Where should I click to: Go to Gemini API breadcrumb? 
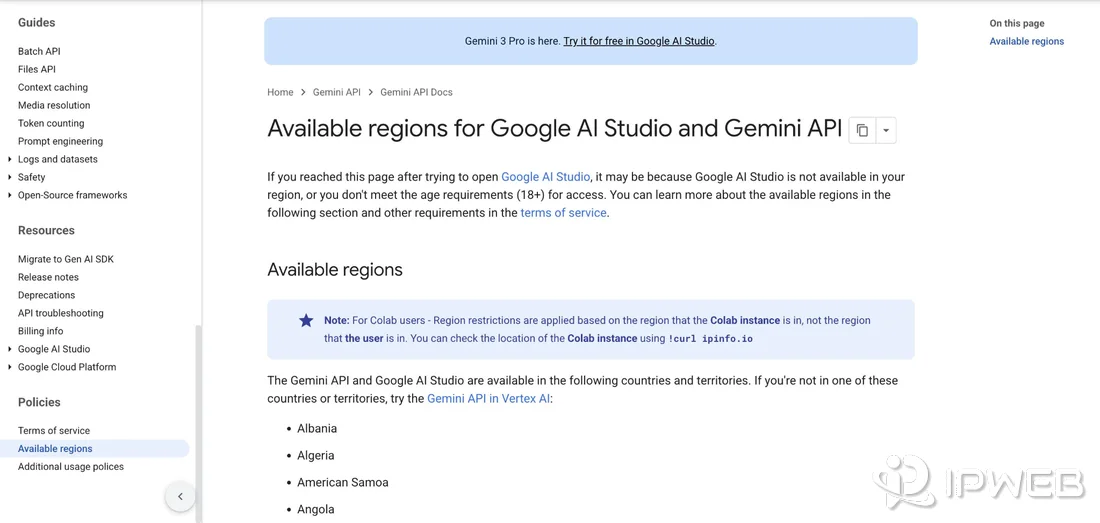[x=337, y=92]
